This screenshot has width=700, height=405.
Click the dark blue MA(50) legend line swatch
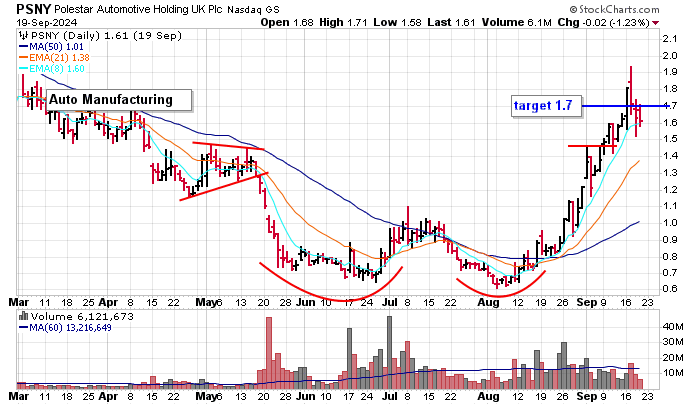pyautogui.click(x=23, y=47)
